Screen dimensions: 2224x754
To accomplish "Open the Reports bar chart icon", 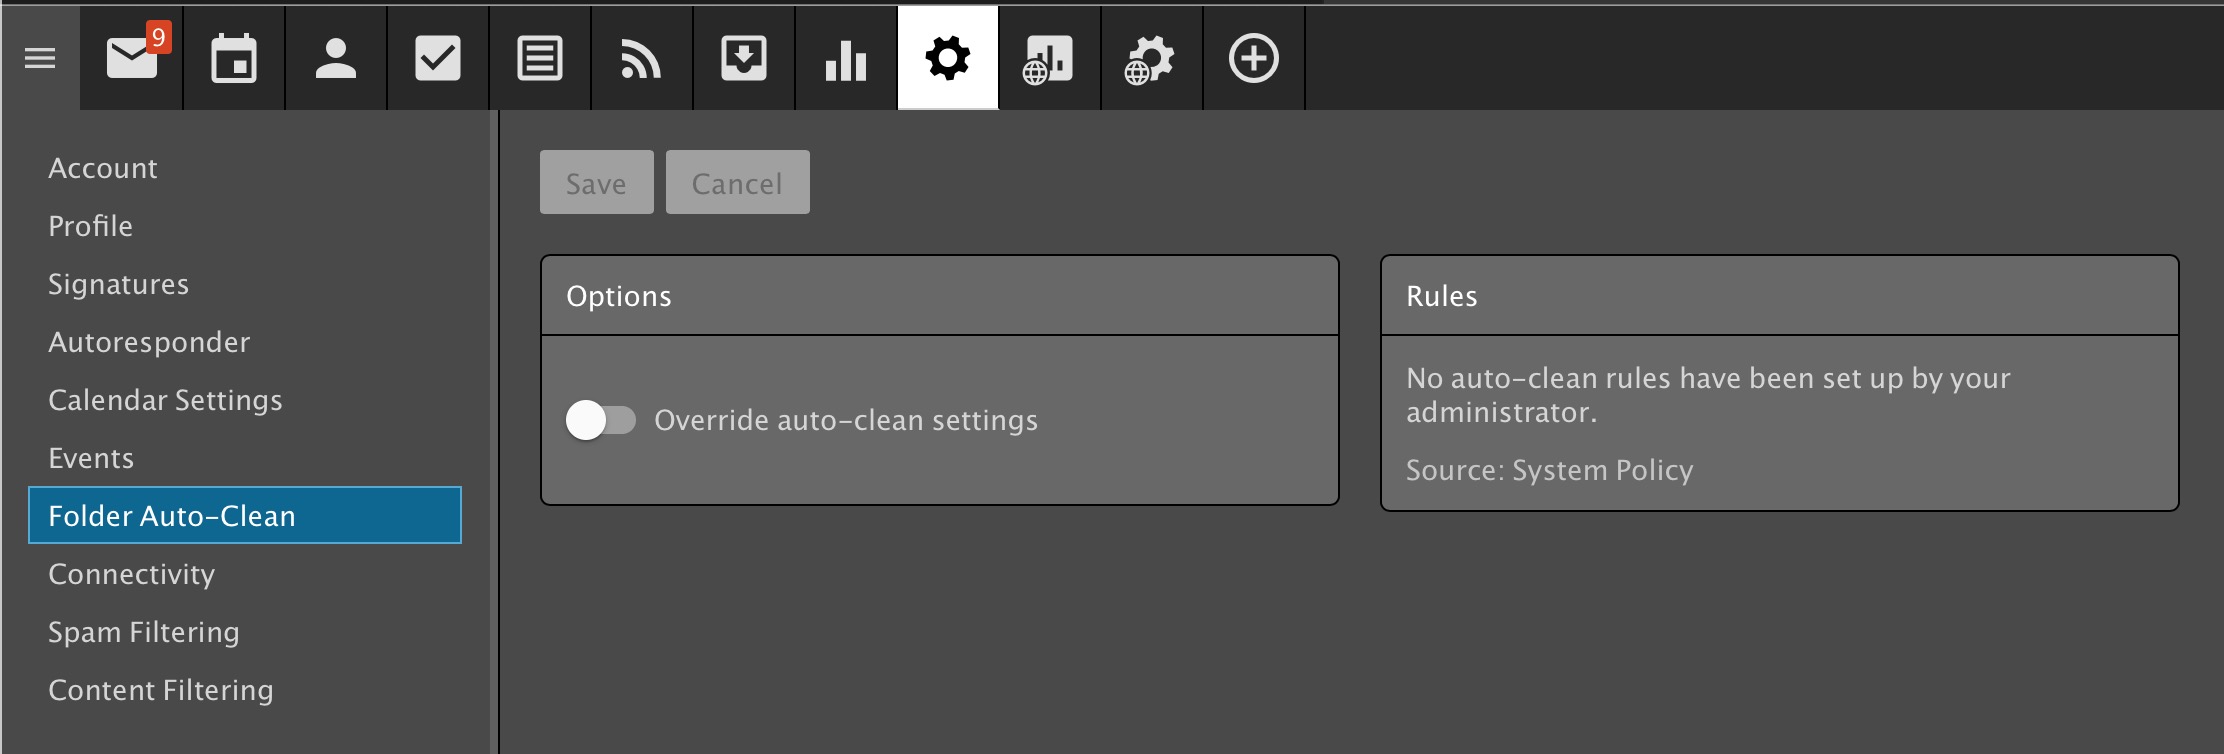I will (846, 58).
